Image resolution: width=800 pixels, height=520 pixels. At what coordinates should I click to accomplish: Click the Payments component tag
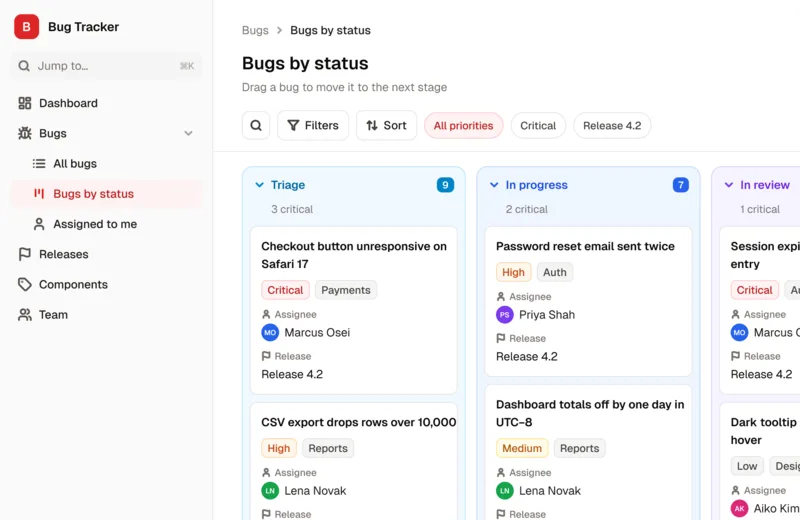(x=346, y=290)
